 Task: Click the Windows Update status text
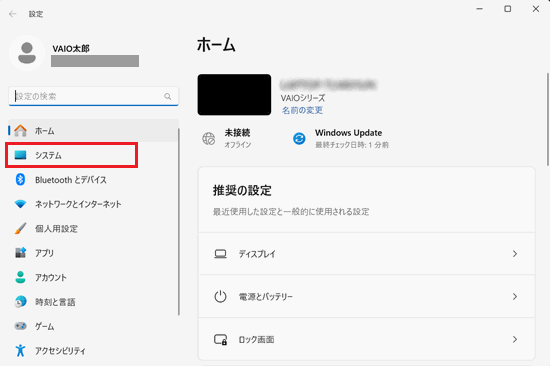pos(351,138)
